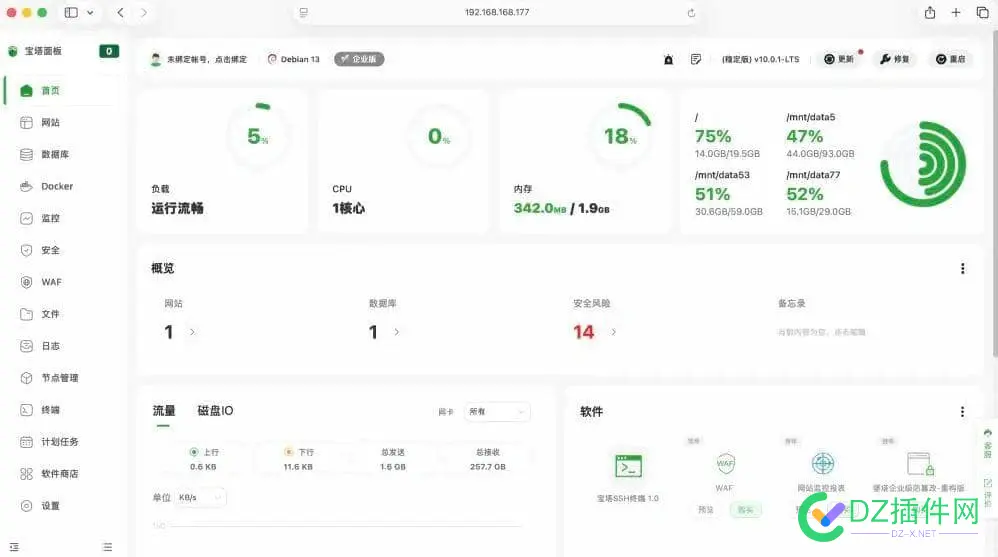Click the /mnt/data53 51% usage entry
The width and height of the screenshot is (998, 557).
coord(728,193)
